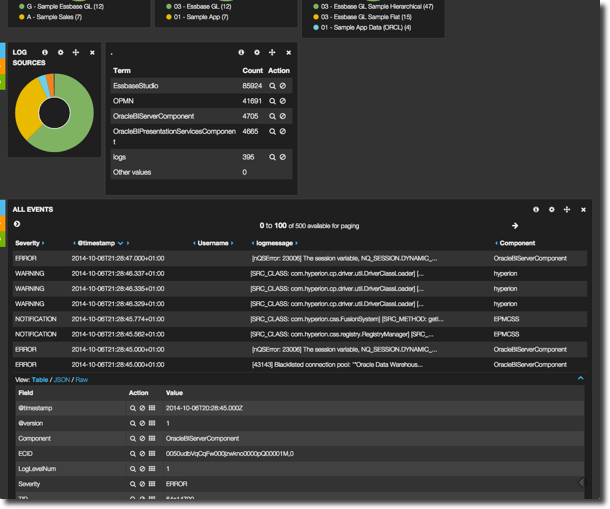Open the hyperion DriverClassLoader WARNING event row

point(300,273)
